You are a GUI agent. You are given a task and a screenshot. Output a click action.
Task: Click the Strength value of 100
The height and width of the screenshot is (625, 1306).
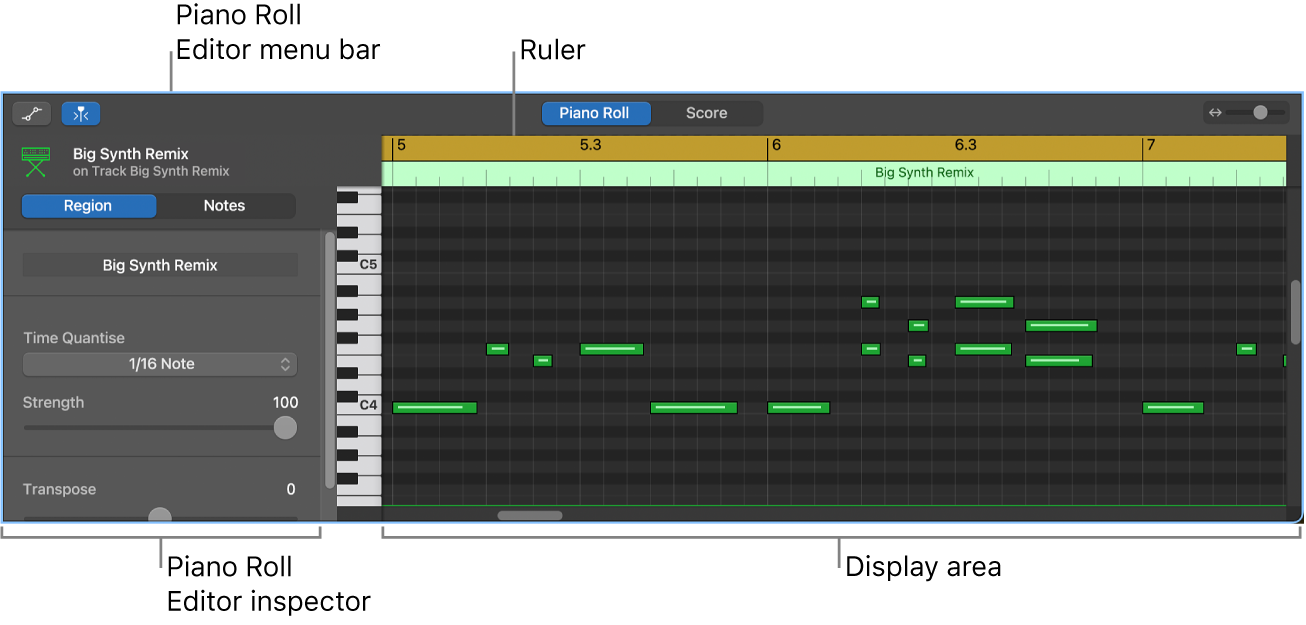(284, 402)
